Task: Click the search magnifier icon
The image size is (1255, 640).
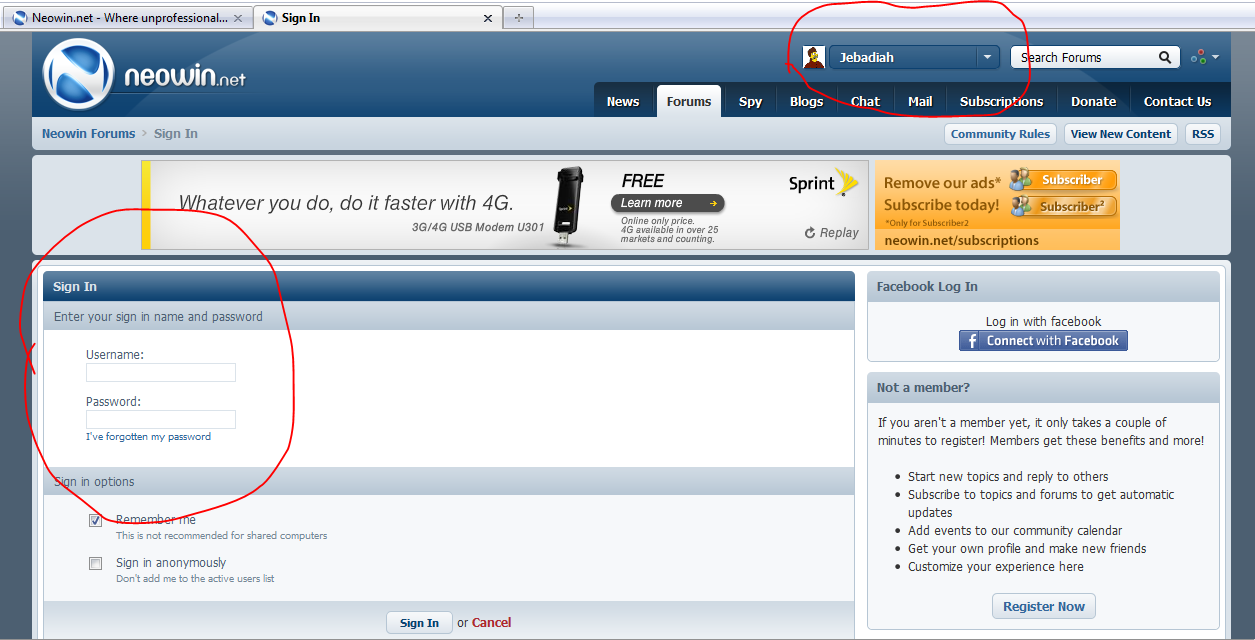Action: [1165, 57]
